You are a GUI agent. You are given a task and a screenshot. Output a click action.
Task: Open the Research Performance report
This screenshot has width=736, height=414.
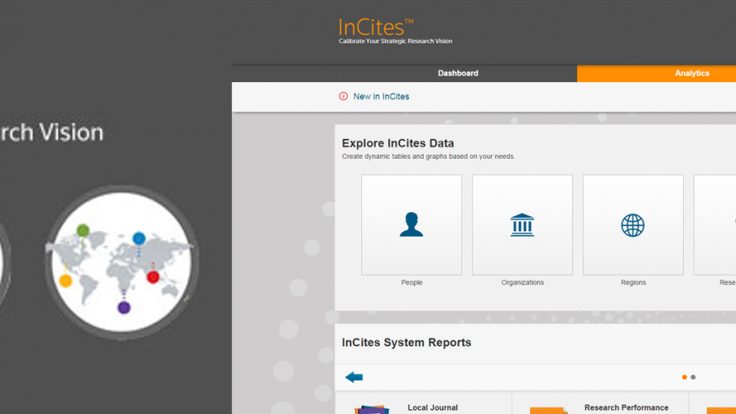[x=626, y=407]
